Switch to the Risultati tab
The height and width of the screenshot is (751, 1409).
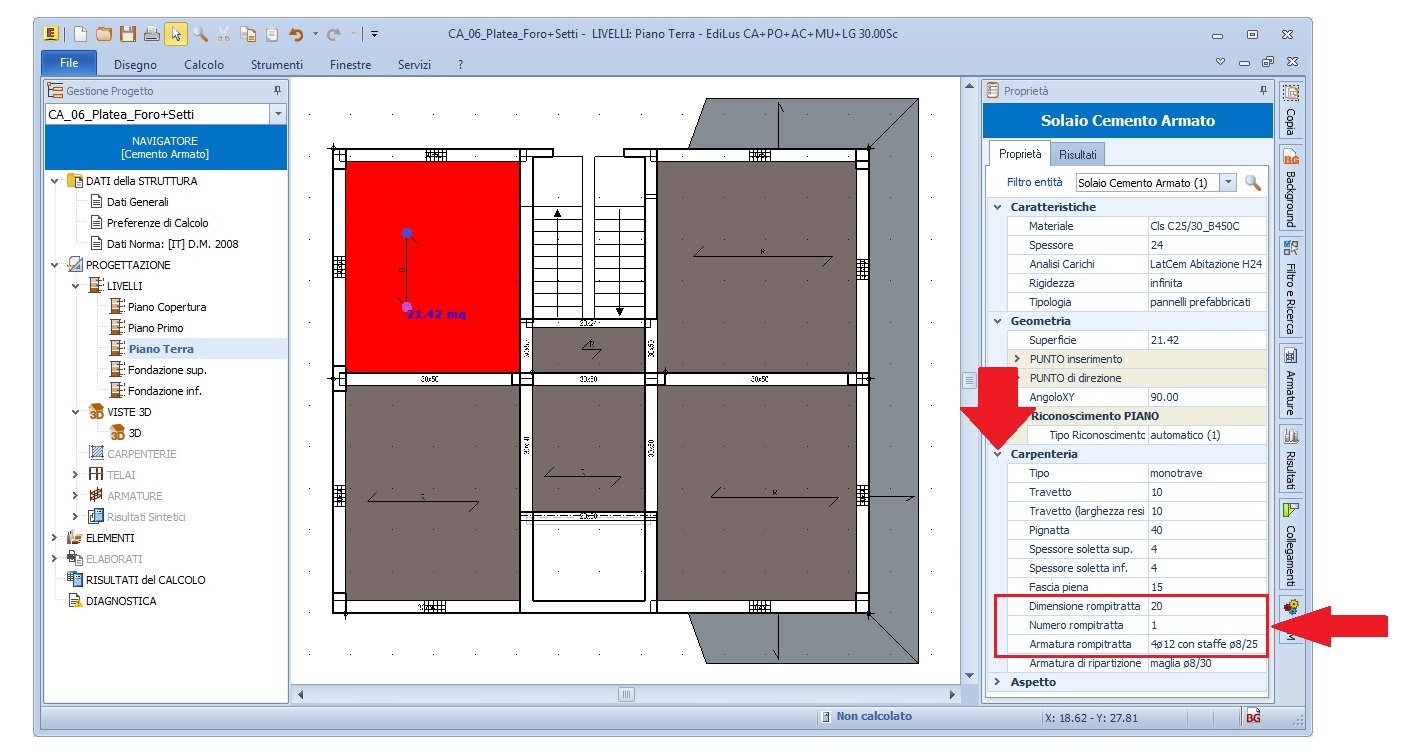click(1078, 155)
